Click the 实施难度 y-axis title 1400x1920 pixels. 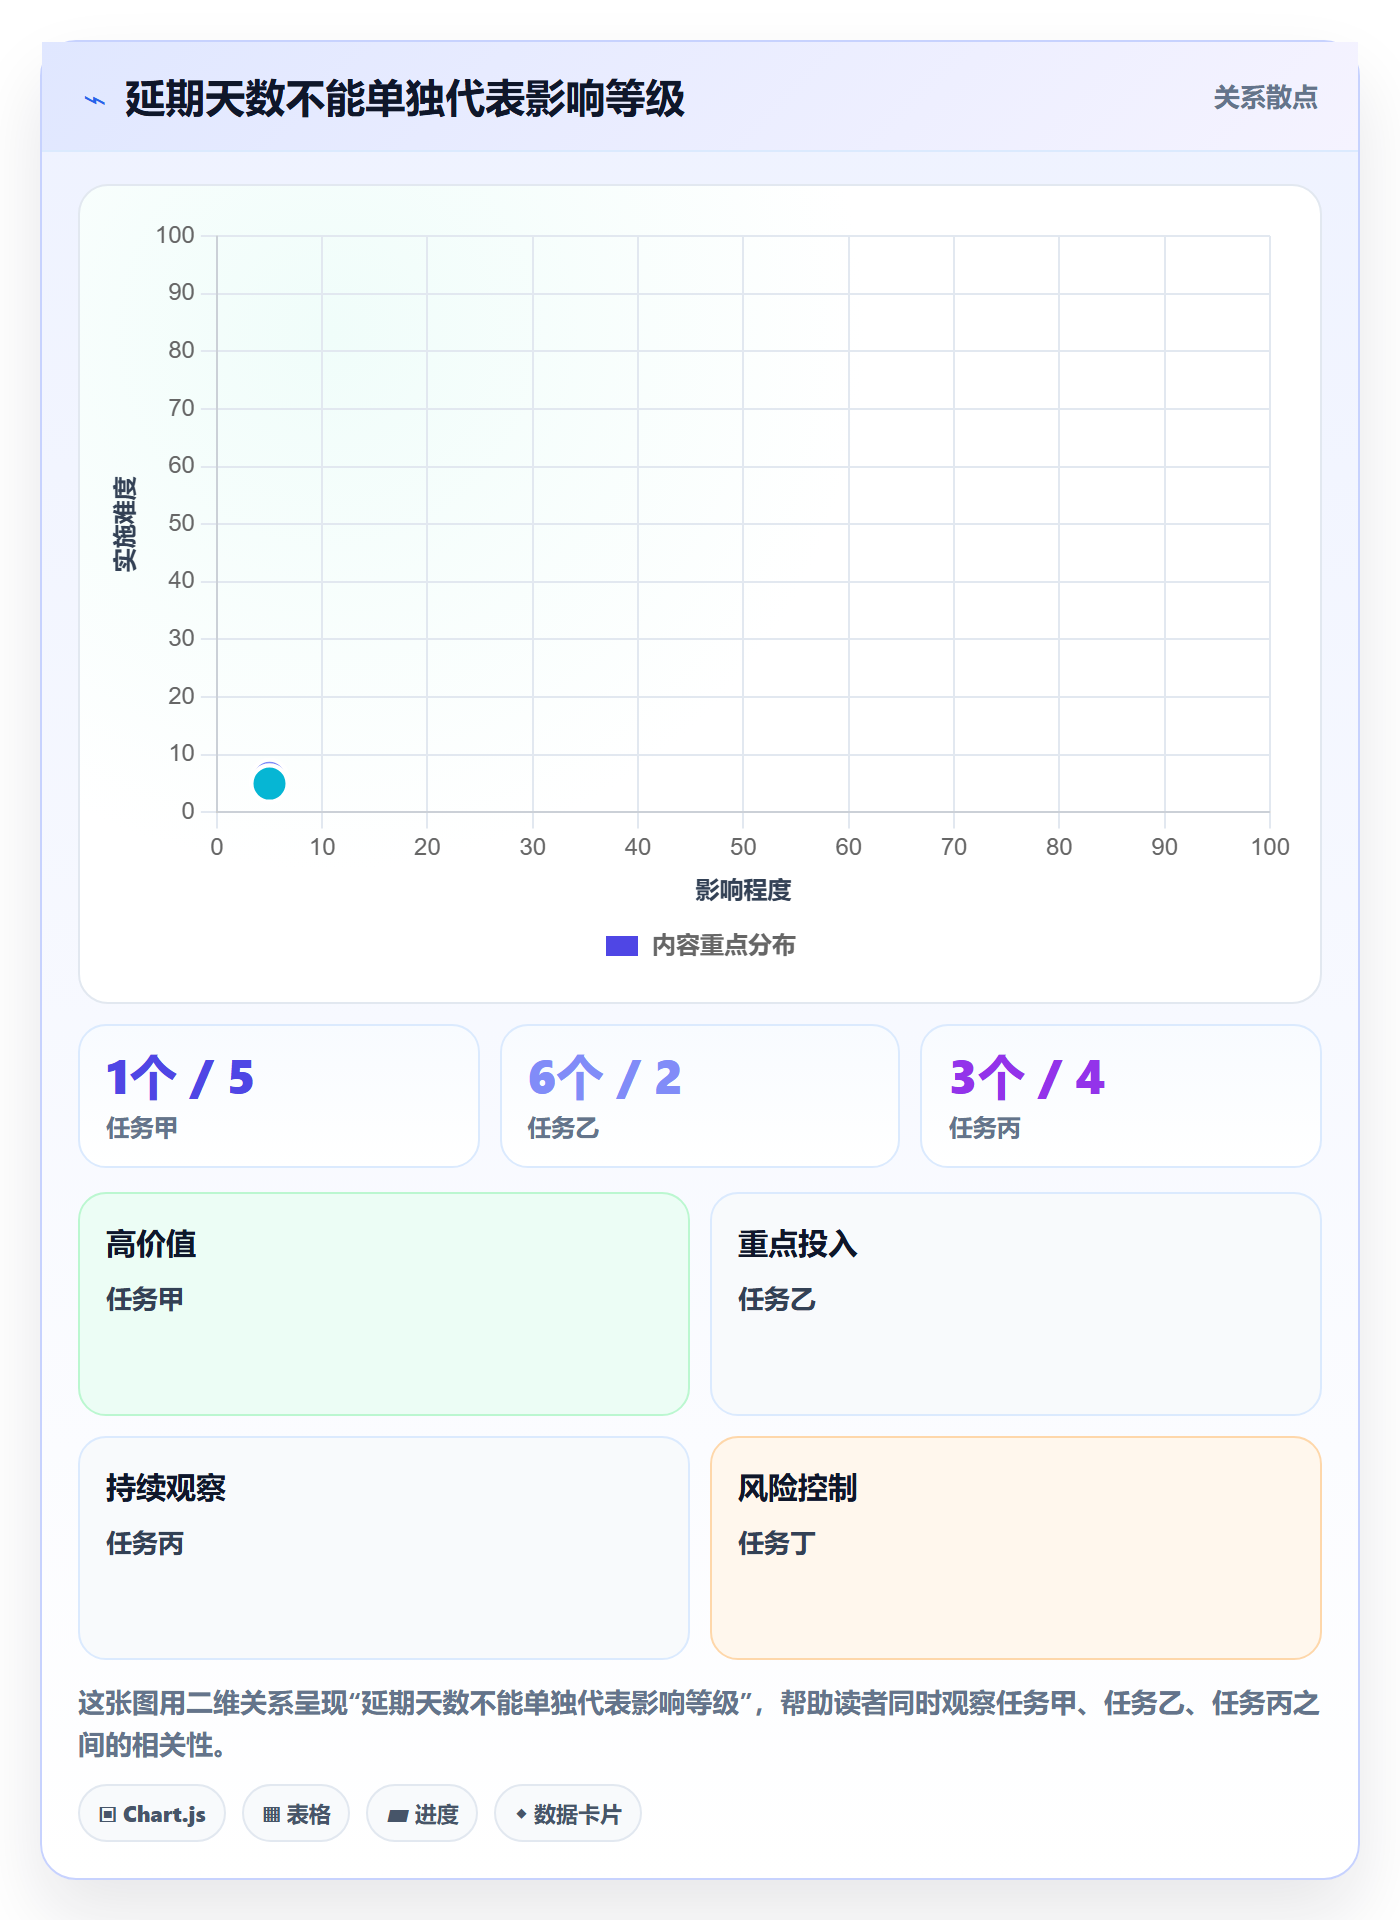pos(125,524)
